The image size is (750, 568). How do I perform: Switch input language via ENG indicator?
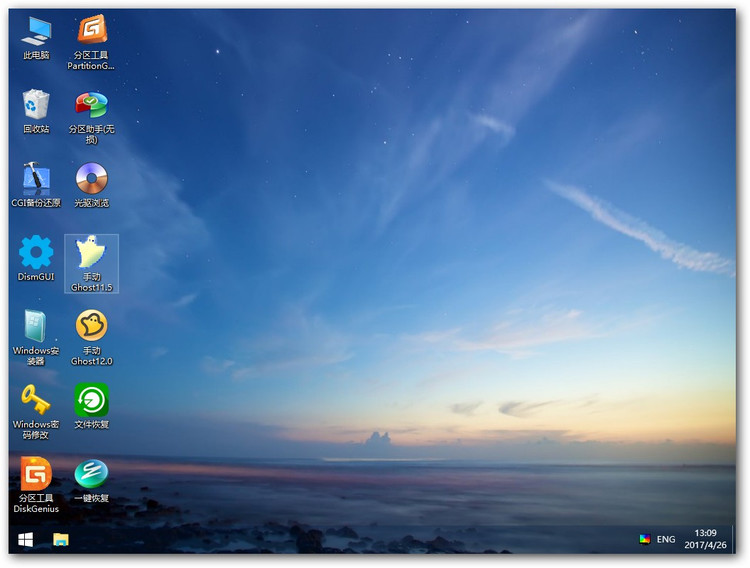[x=666, y=539]
